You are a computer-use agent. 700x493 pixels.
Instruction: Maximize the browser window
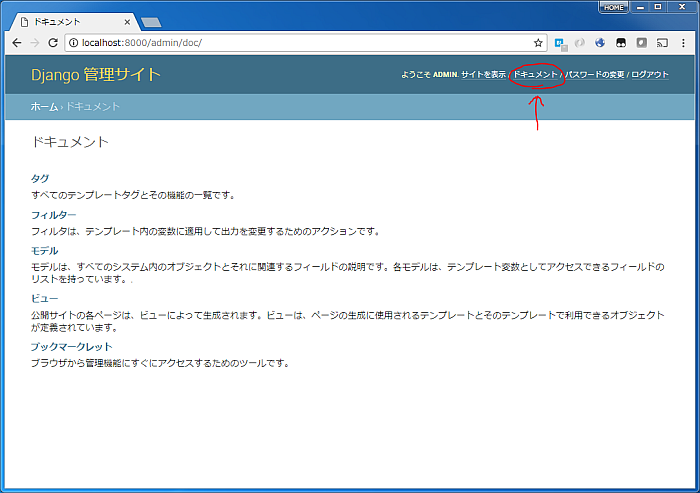658,7
